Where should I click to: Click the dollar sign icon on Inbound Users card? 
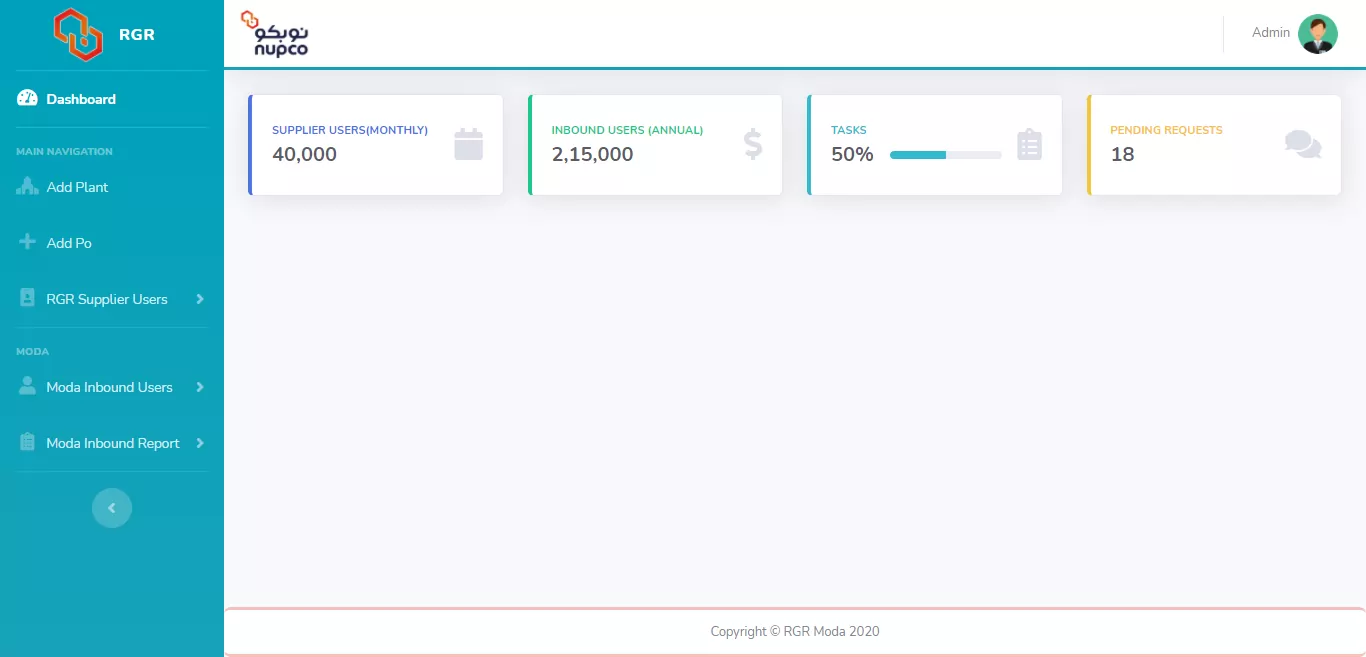tap(752, 145)
